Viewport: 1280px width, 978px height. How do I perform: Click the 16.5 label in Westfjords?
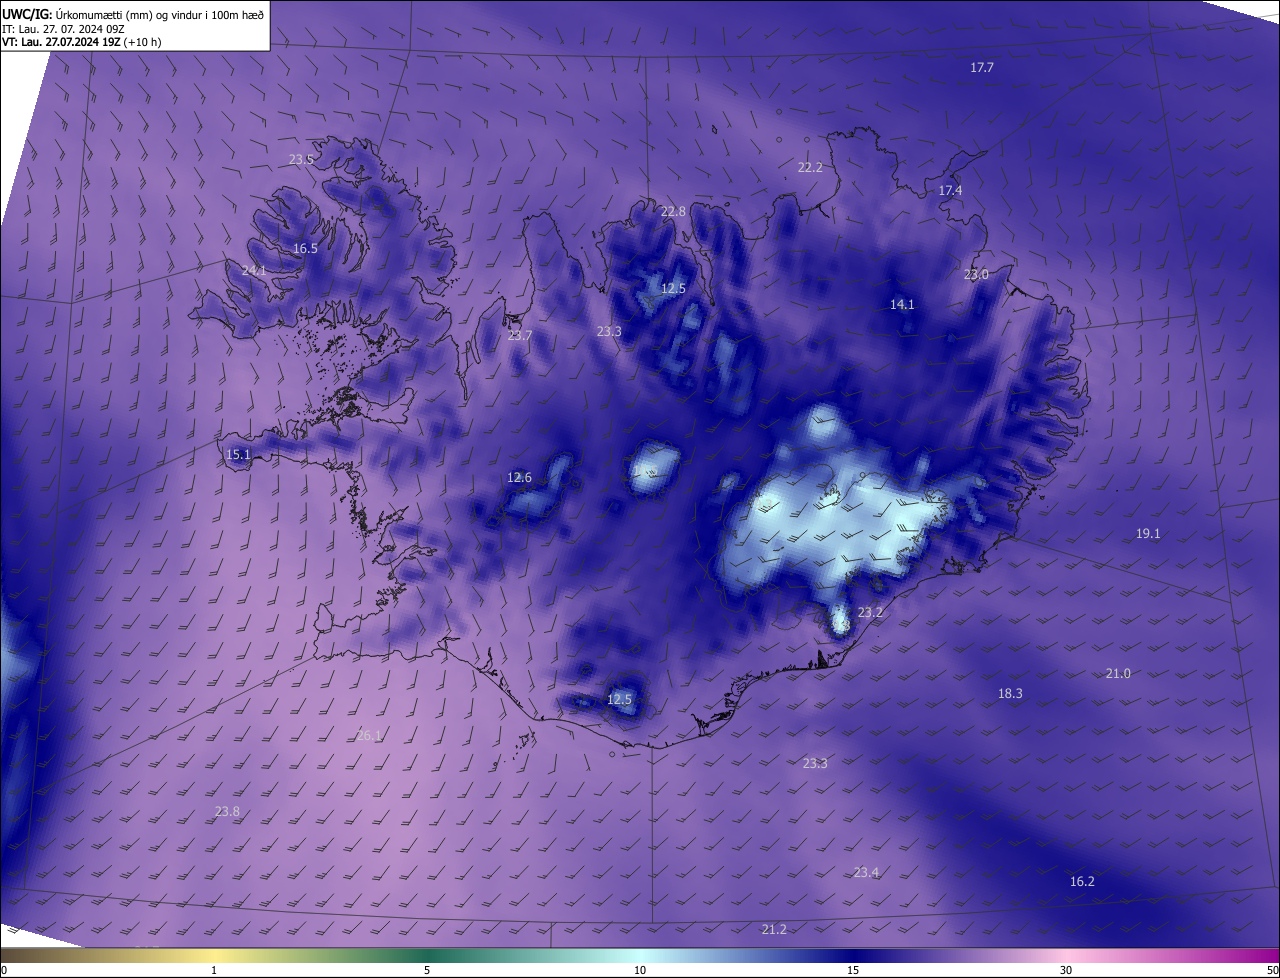pyautogui.click(x=305, y=249)
